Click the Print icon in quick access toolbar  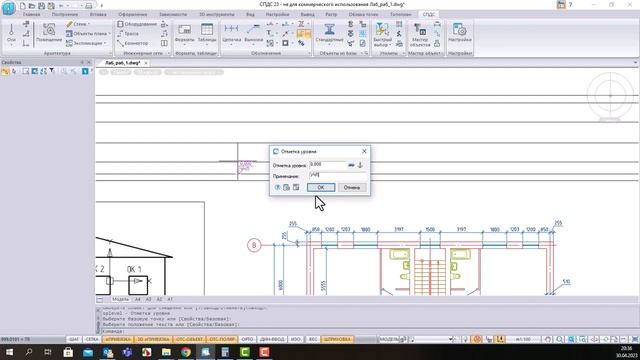(x=89, y=6)
